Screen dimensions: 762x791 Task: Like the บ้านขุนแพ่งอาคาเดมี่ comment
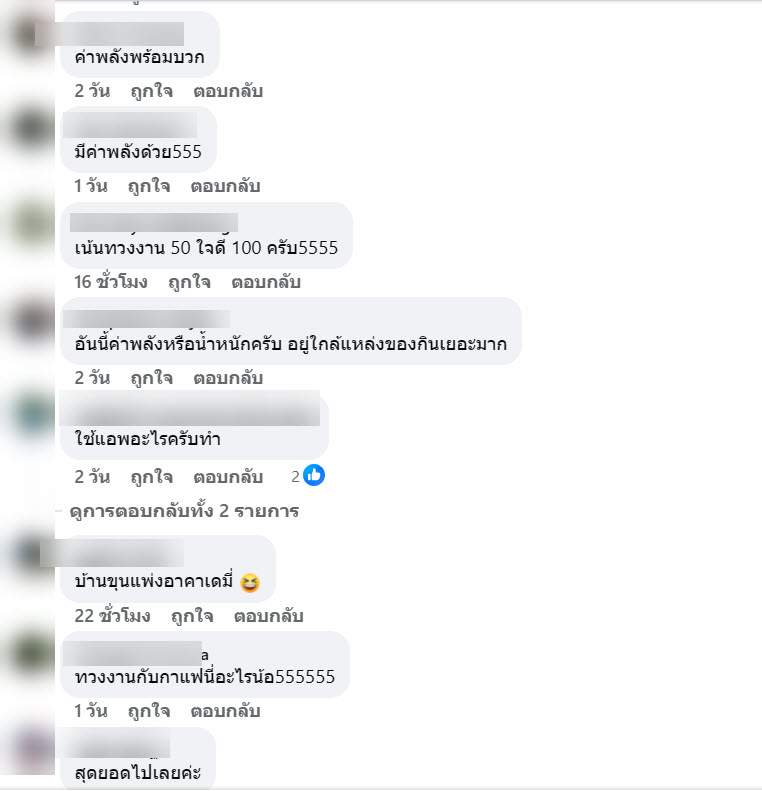click(192, 616)
